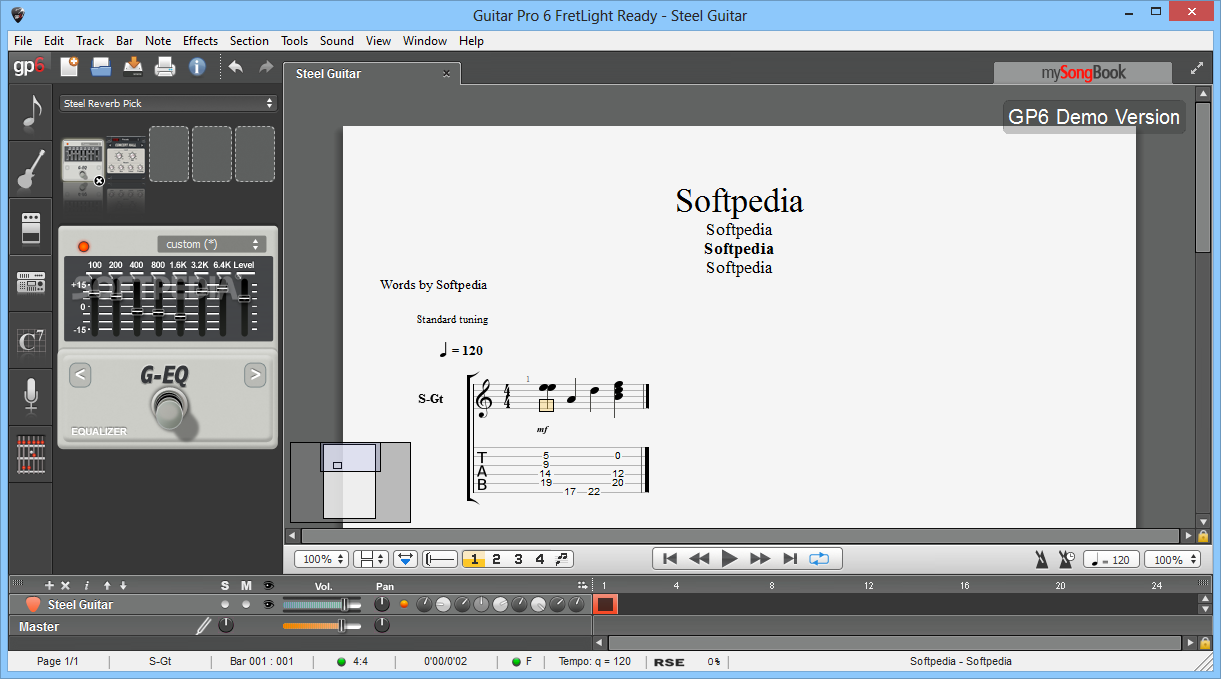Toggle fullscreen with the expand arrows icon

[x=1197, y=69]
